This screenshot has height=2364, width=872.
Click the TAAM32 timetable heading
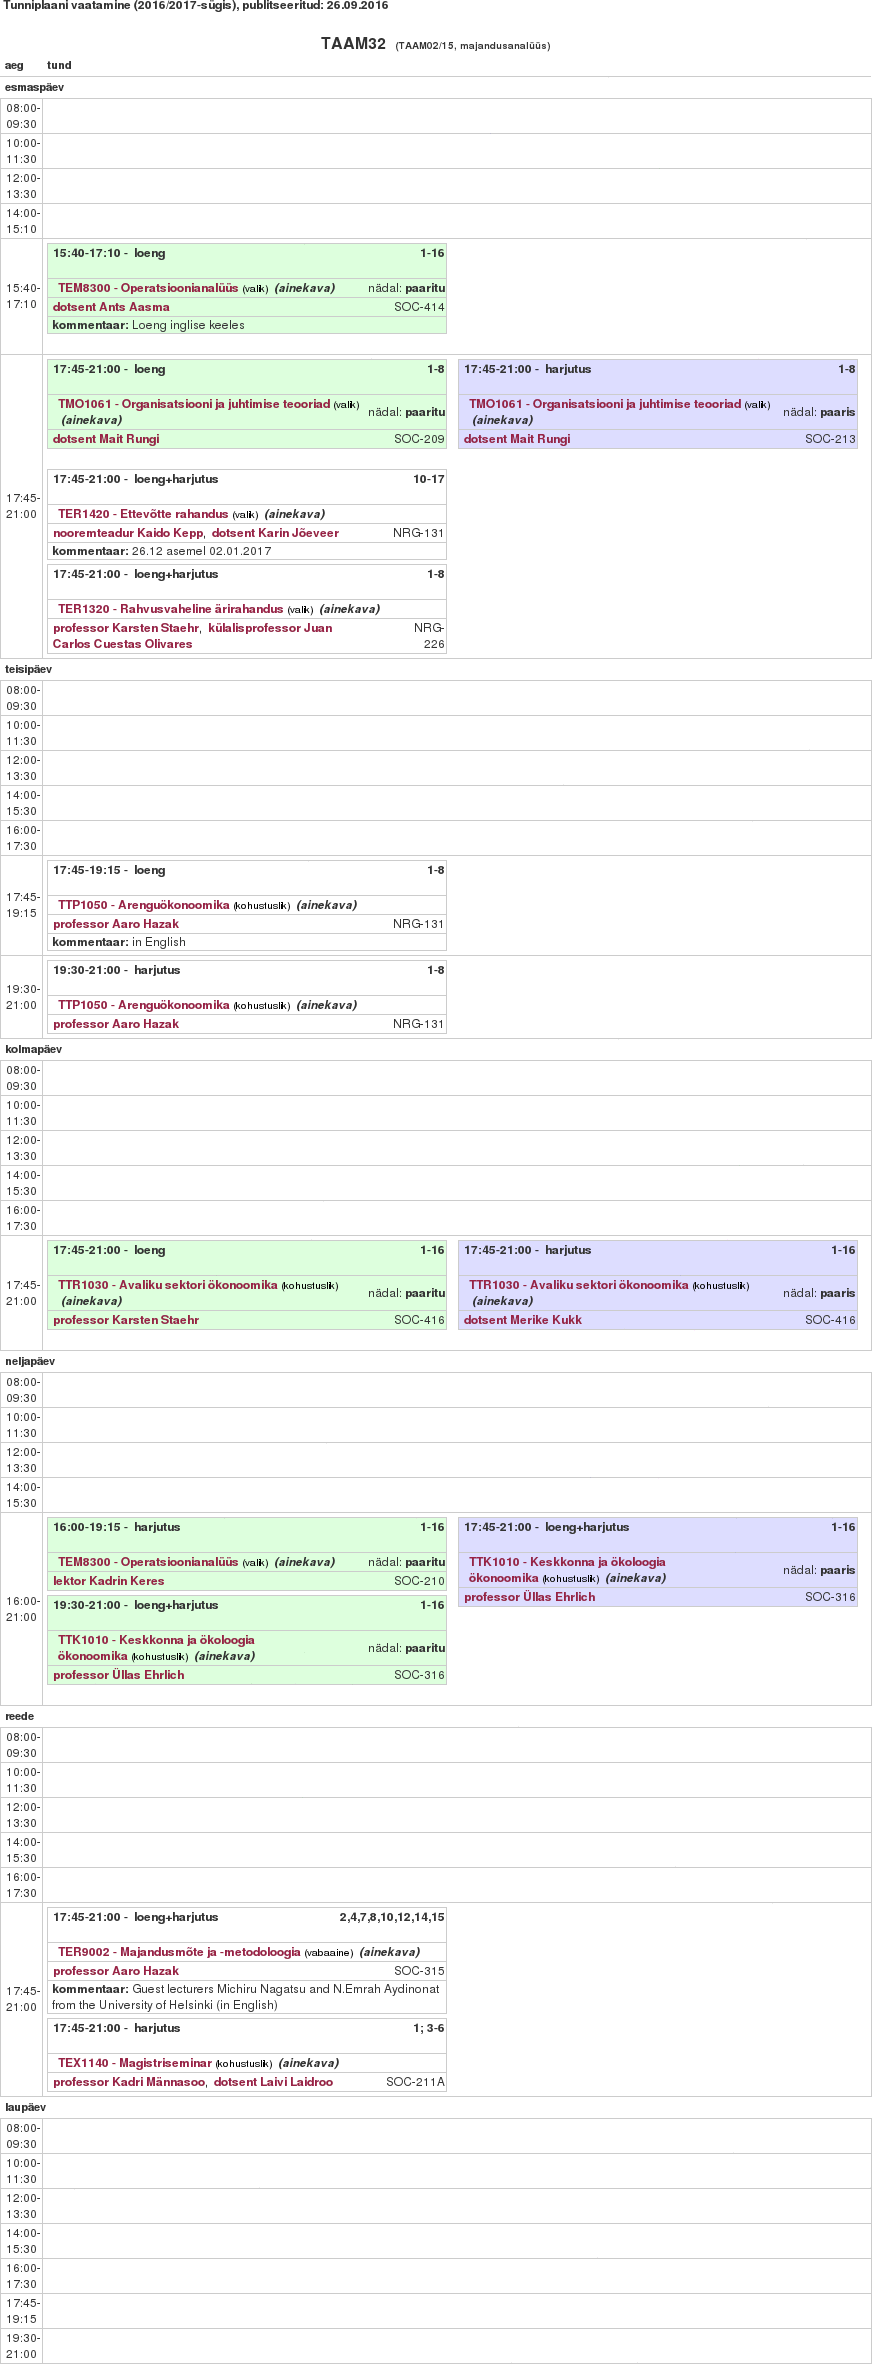click(x=353, y=44)
